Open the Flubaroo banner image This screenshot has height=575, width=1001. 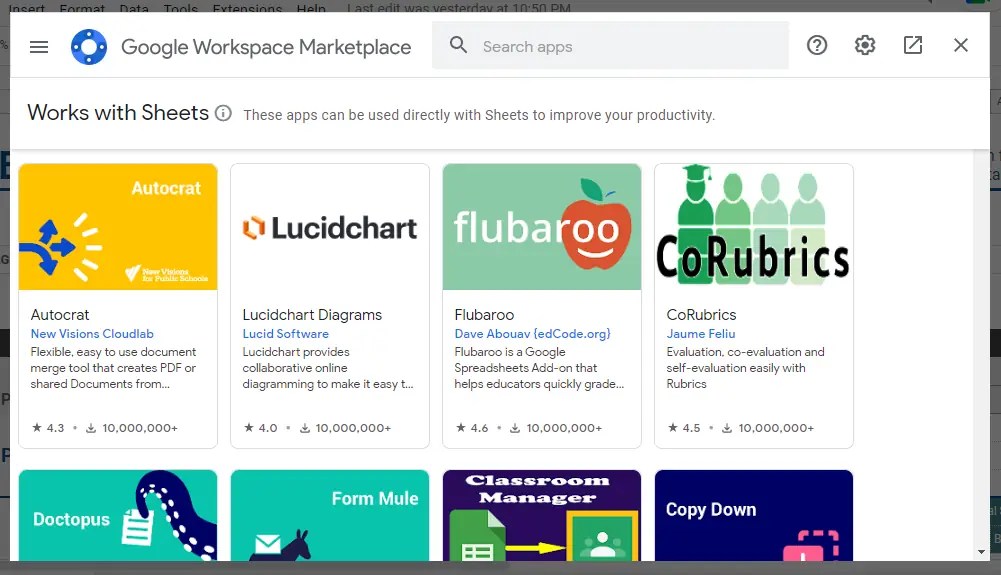click(x=542, y=227)
